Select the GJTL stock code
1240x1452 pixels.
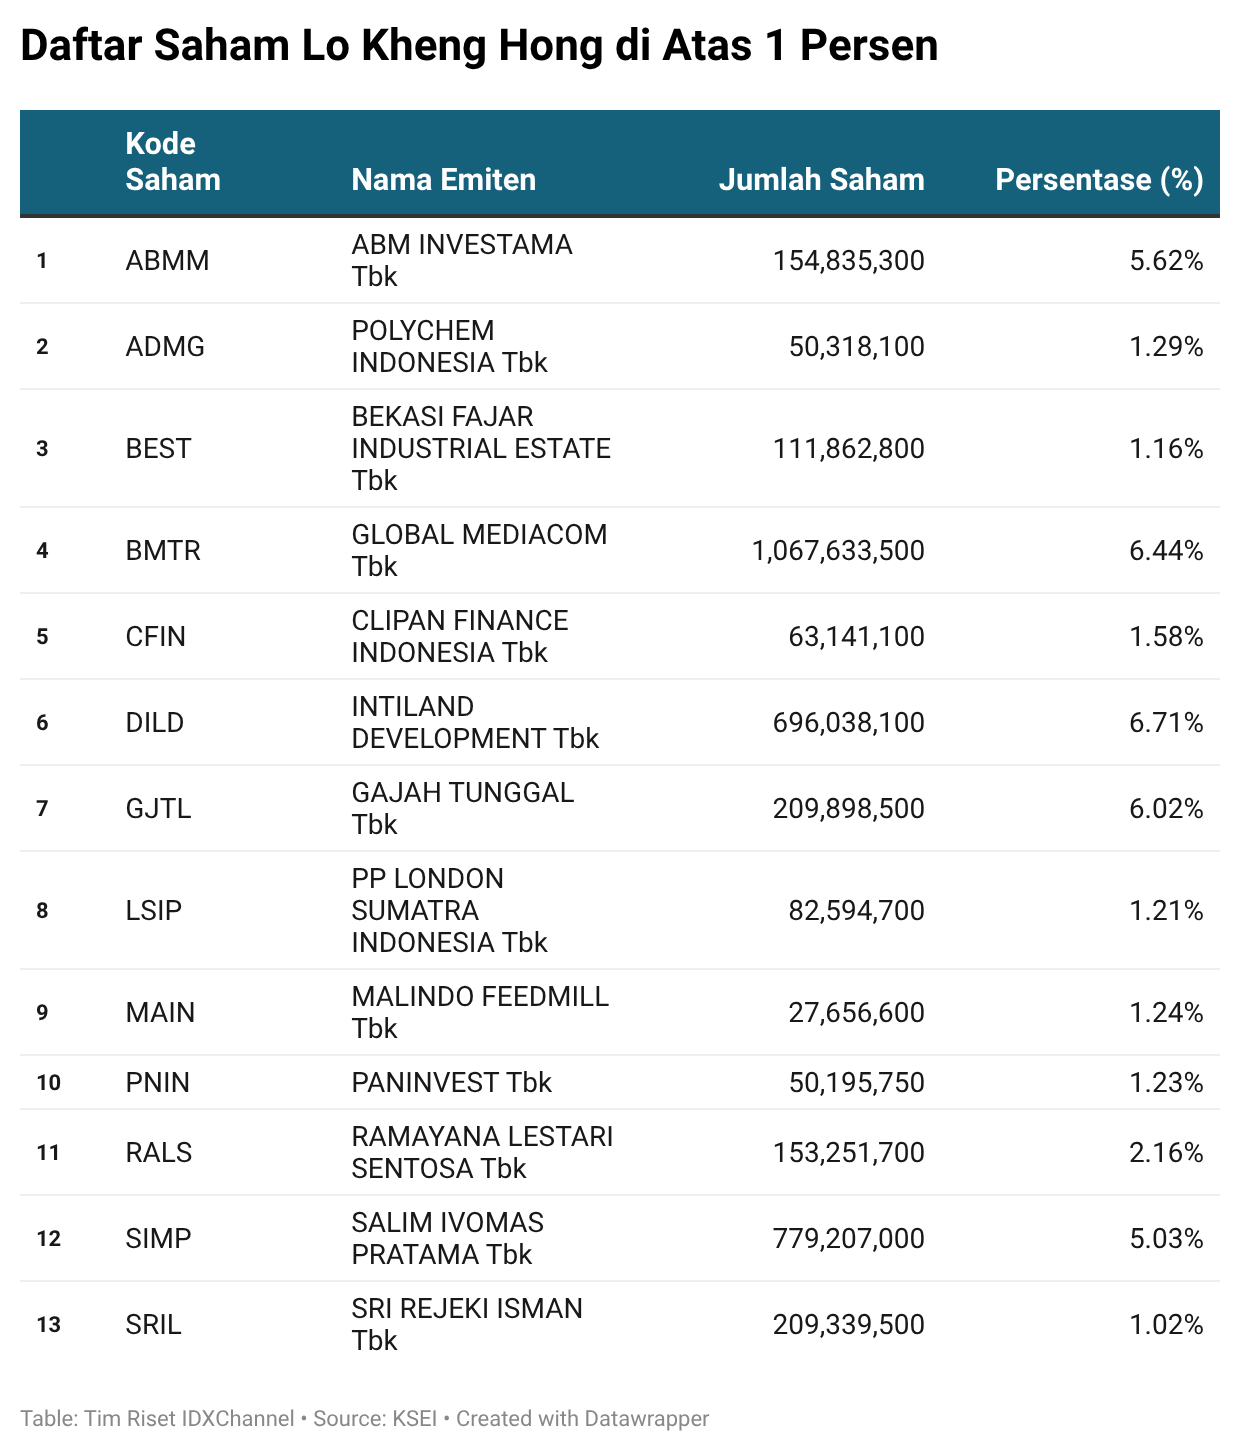[158, 809]
